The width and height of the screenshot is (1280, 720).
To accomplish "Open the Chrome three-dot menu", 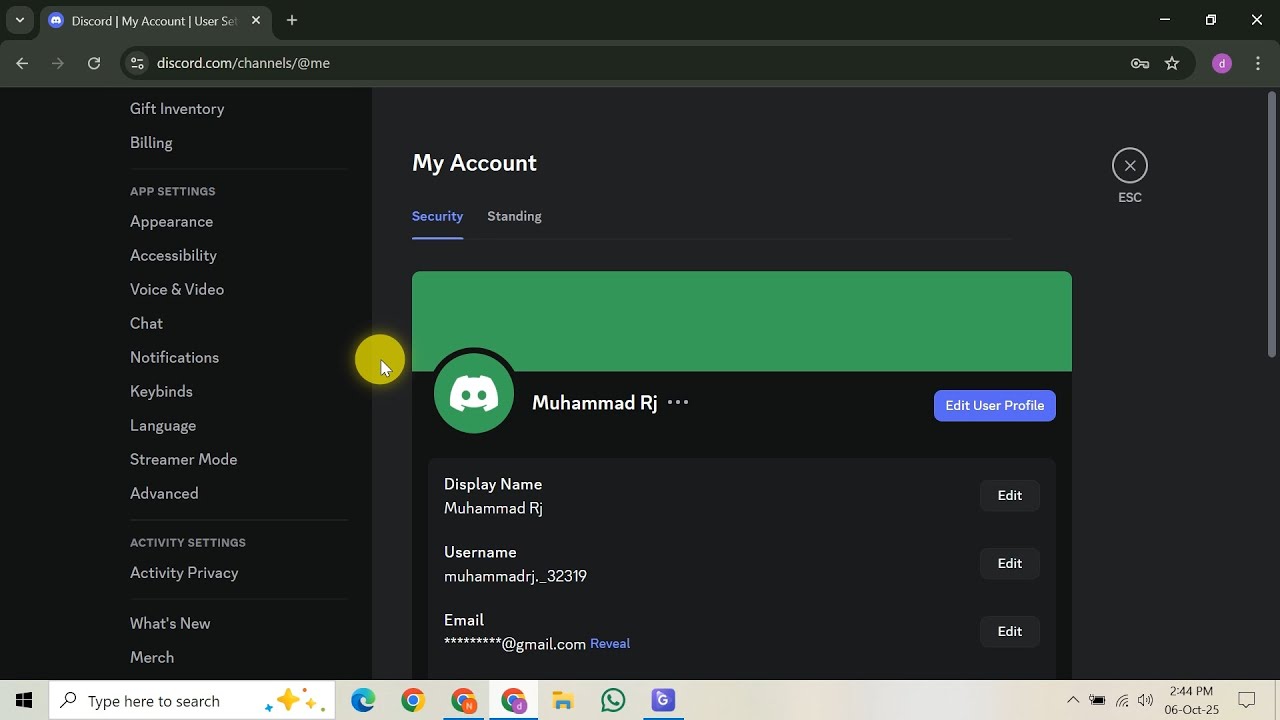I will pos(1257,63).
